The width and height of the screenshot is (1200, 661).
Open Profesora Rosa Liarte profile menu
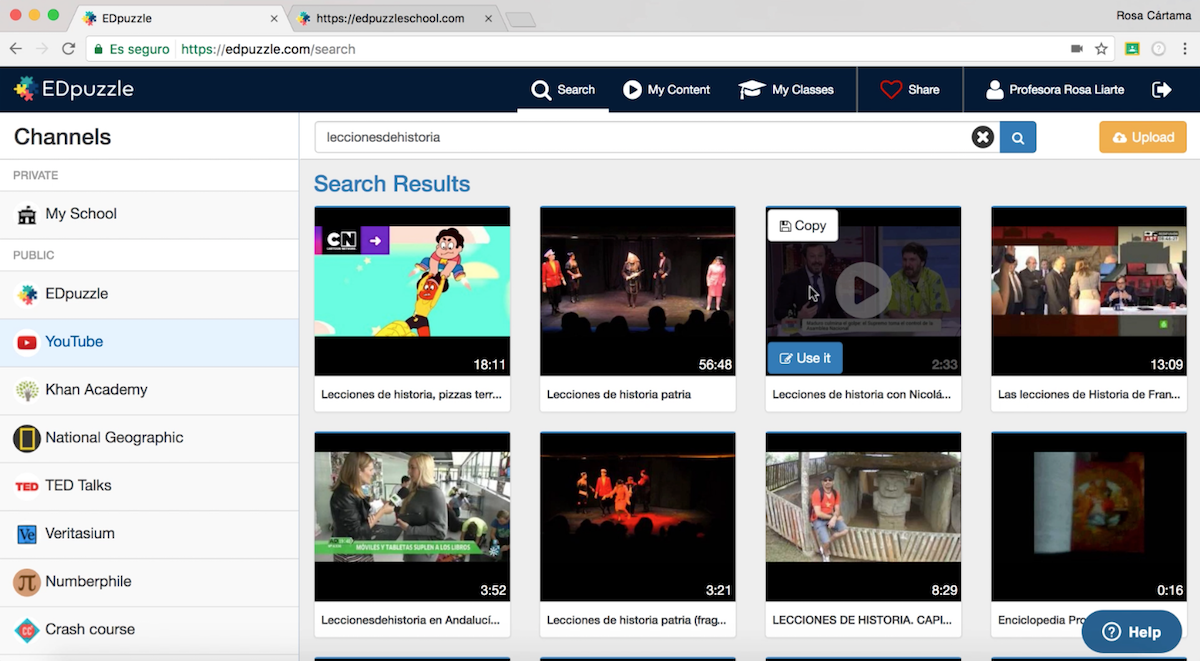1054,90
